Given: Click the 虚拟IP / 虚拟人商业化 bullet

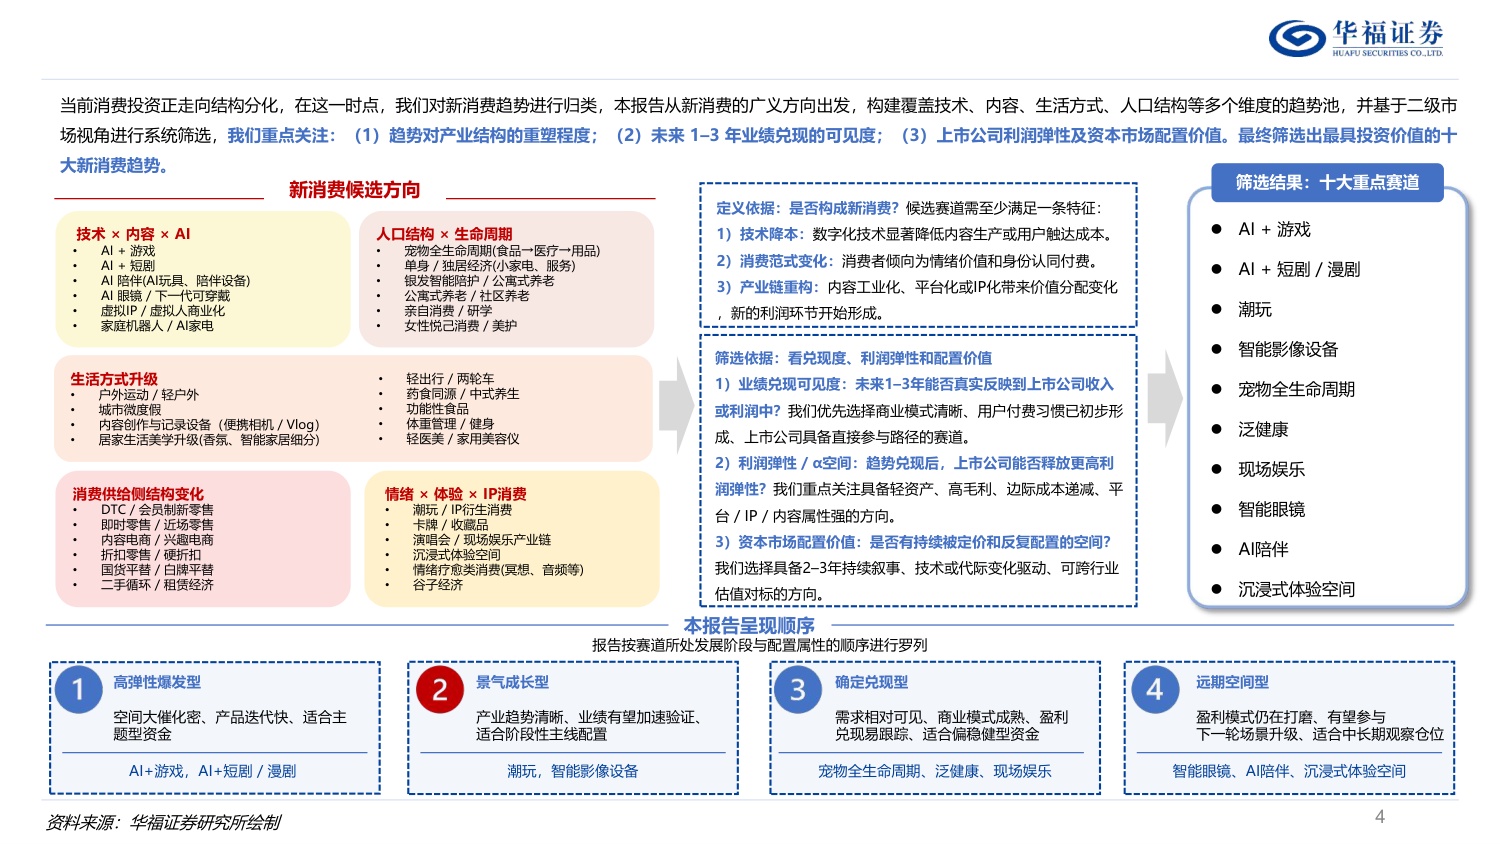Looking at the screenshot, I should point(162,311).
